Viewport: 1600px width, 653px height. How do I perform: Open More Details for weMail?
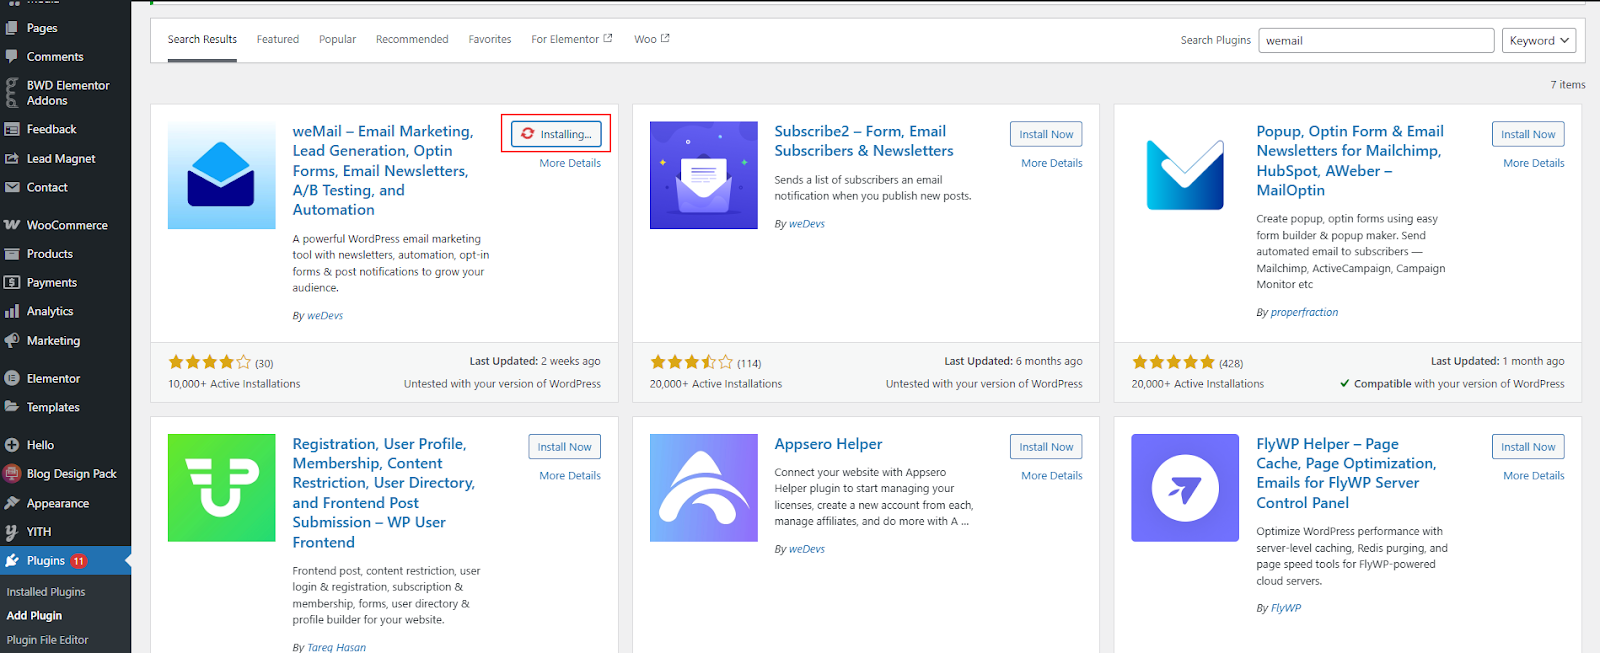pyautogui.click(x=570, y=163)
